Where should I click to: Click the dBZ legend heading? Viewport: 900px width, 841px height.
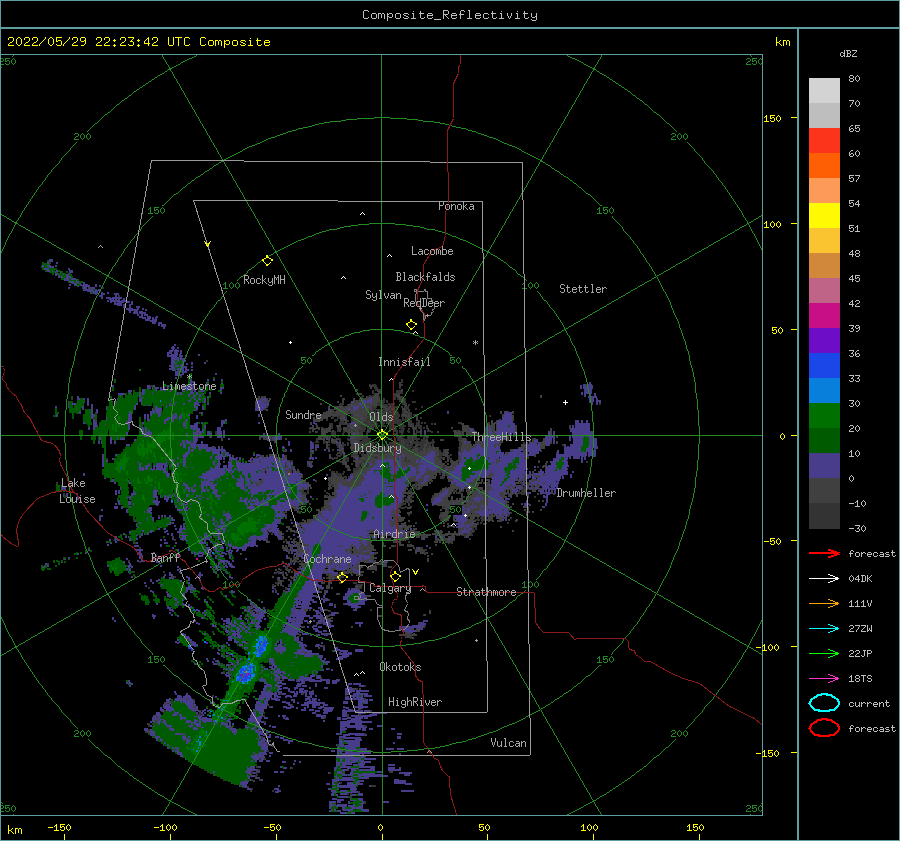coord(848,53)
